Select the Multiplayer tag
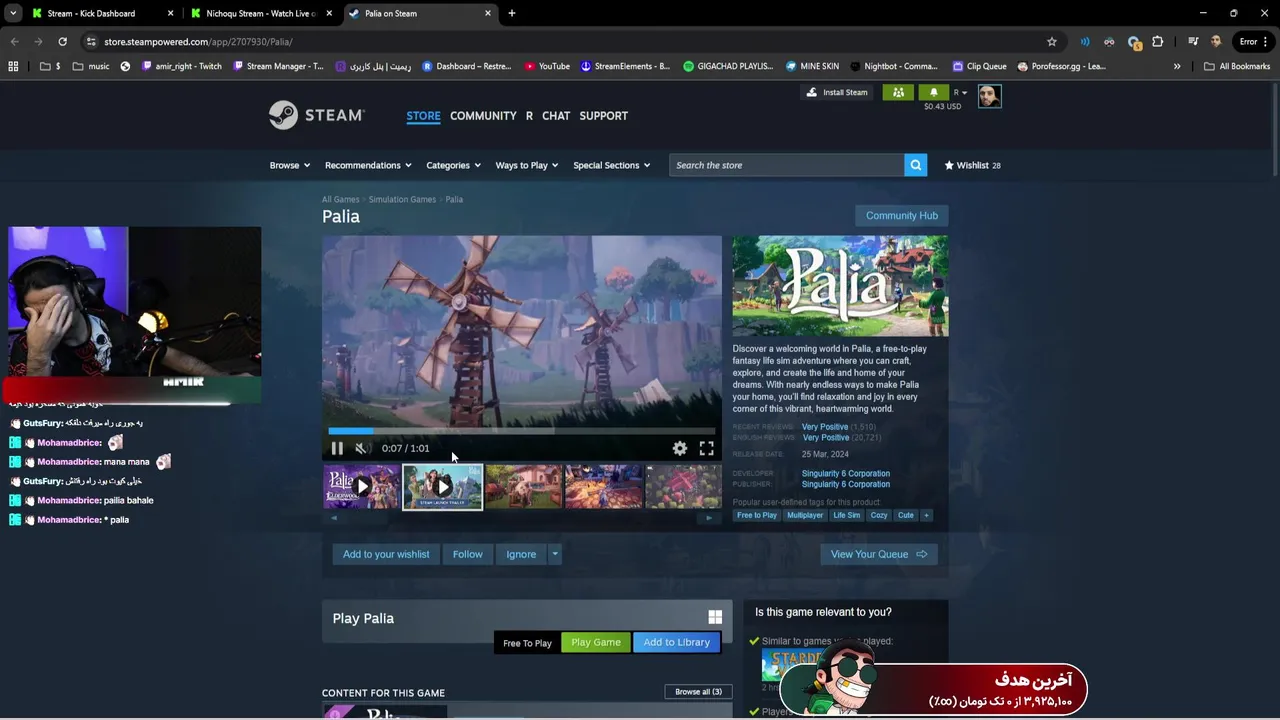The width and height of the screenshot is (1280, 720). (x=805, y=515)
